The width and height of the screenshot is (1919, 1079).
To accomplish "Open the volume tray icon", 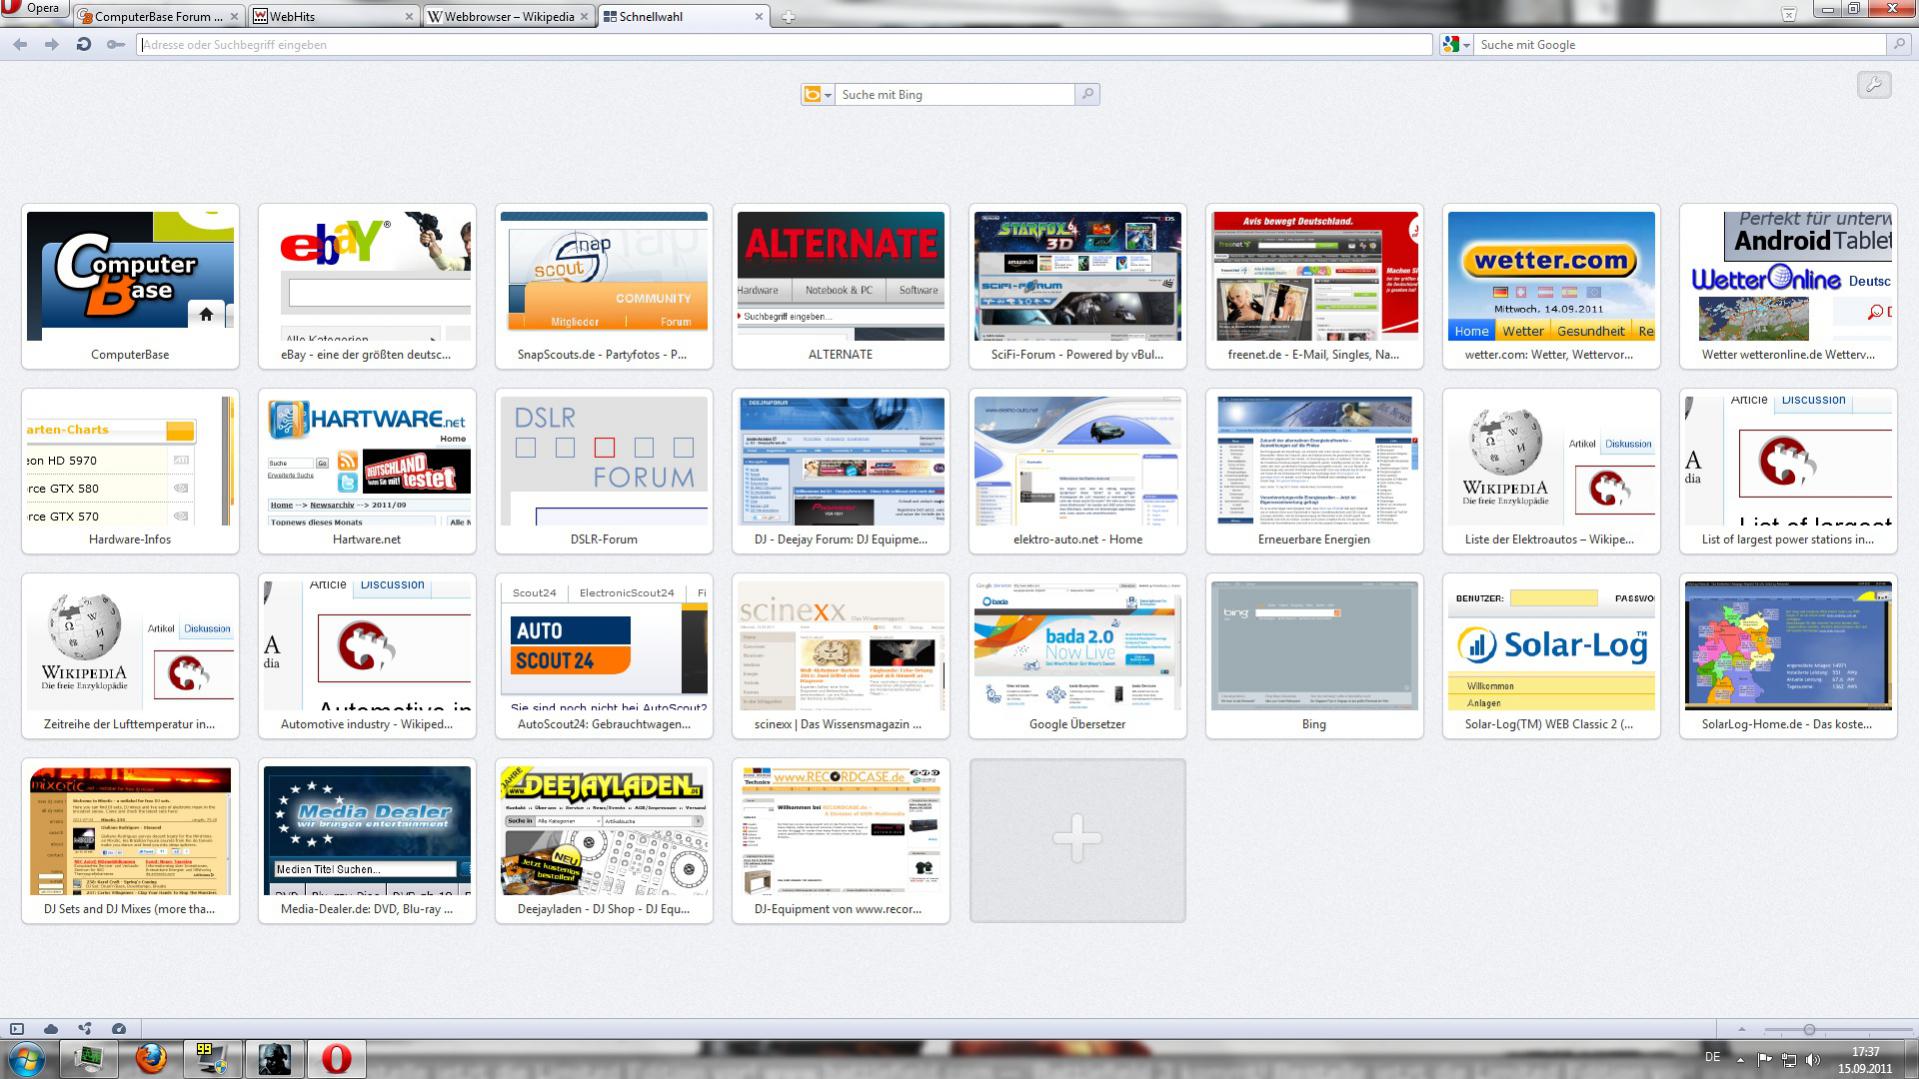I will [x=1813, y=1059].
